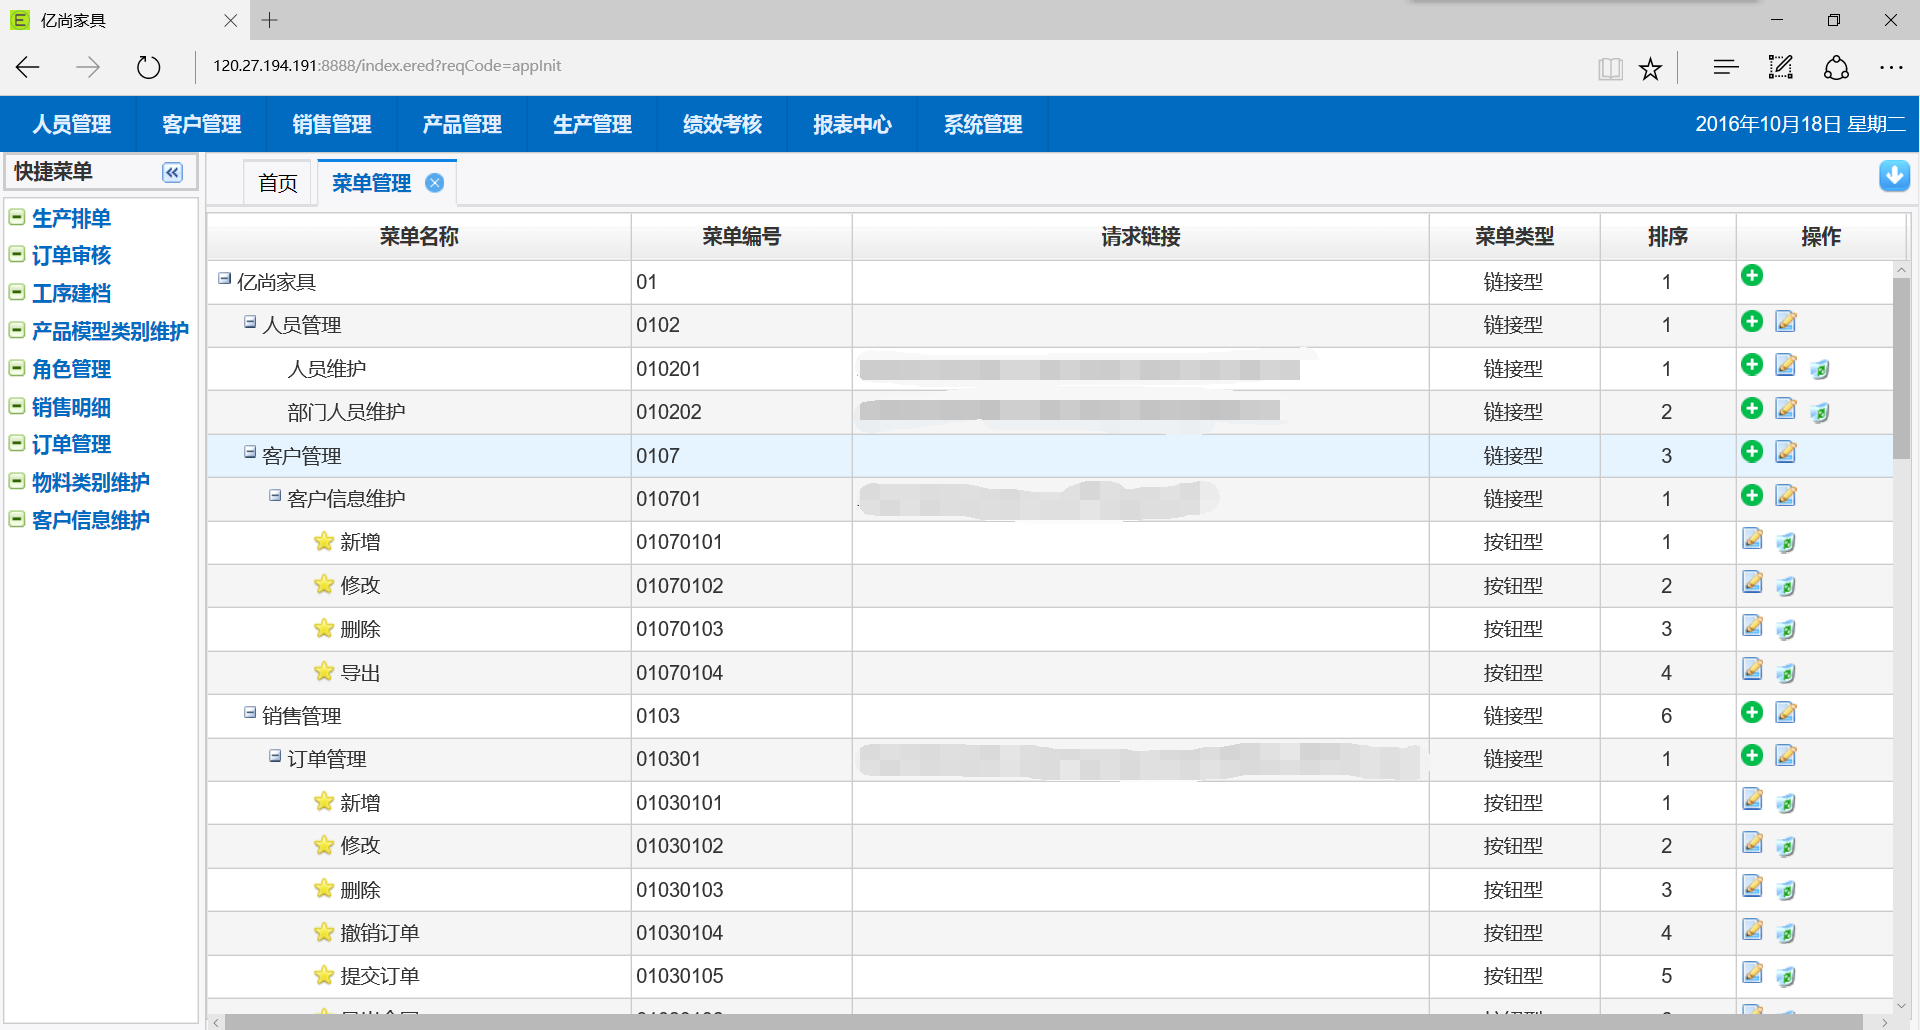Click the vertical scrollbar thumb of the menu table
The height and width of the screenshot is (1030, 1920).
pos(1901,370)
